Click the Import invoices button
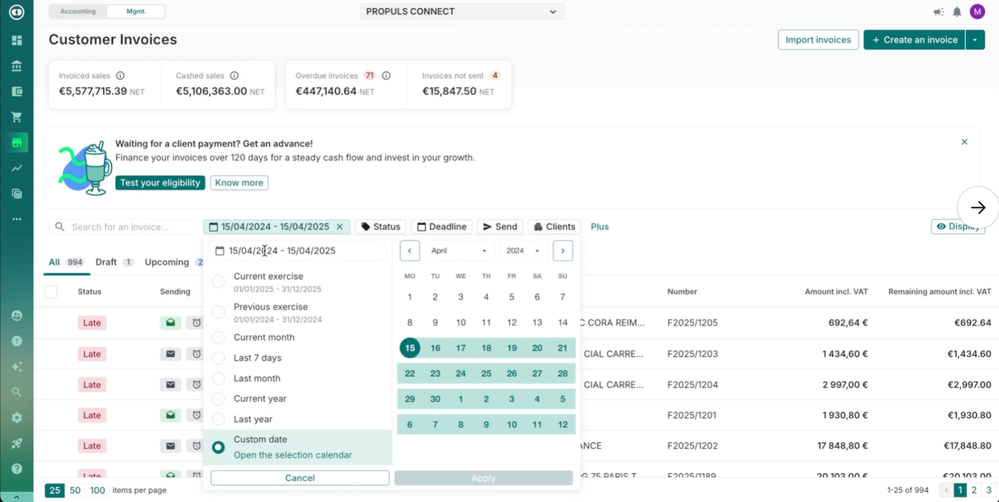 (818, 40)
